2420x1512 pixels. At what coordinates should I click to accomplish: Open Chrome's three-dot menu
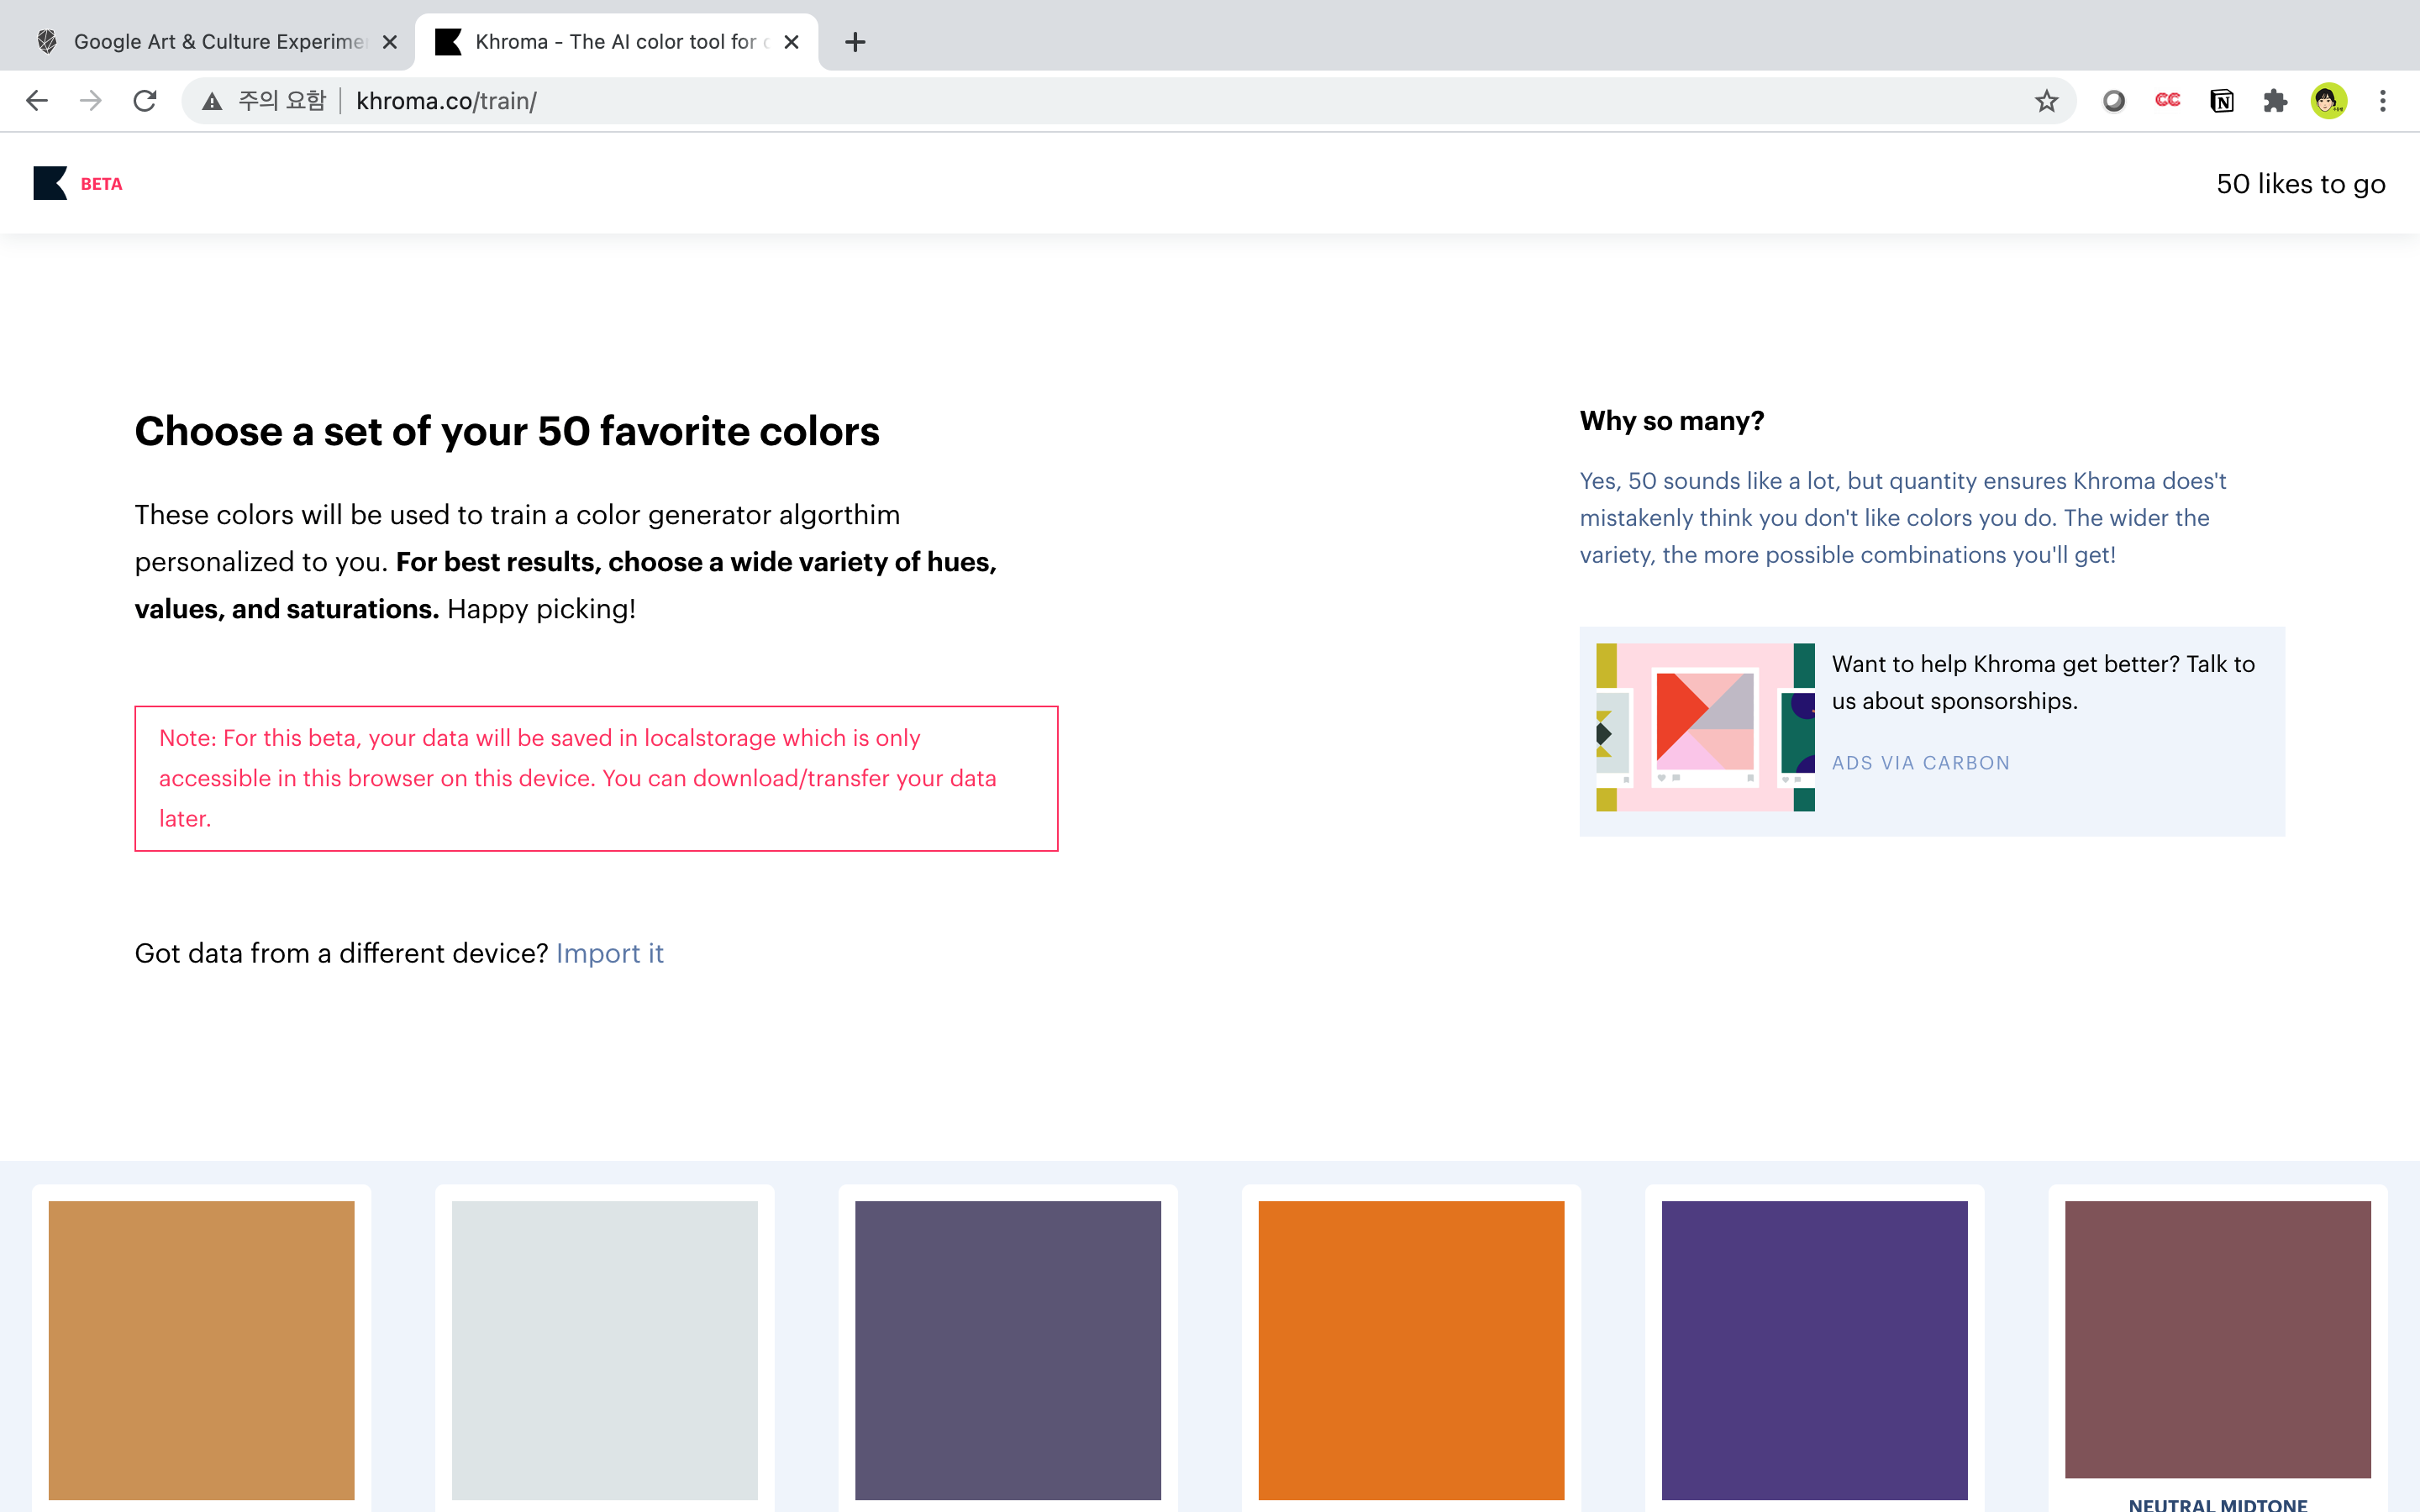point(2383,101)
